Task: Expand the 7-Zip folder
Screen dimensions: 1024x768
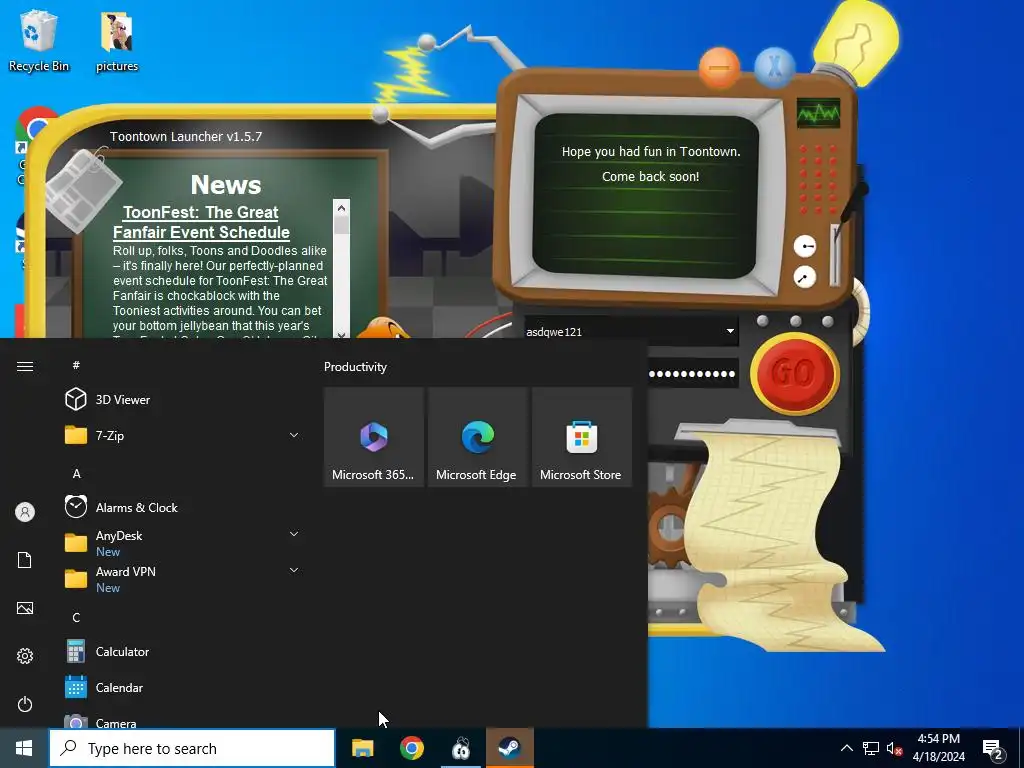Action: click(180, 435)
